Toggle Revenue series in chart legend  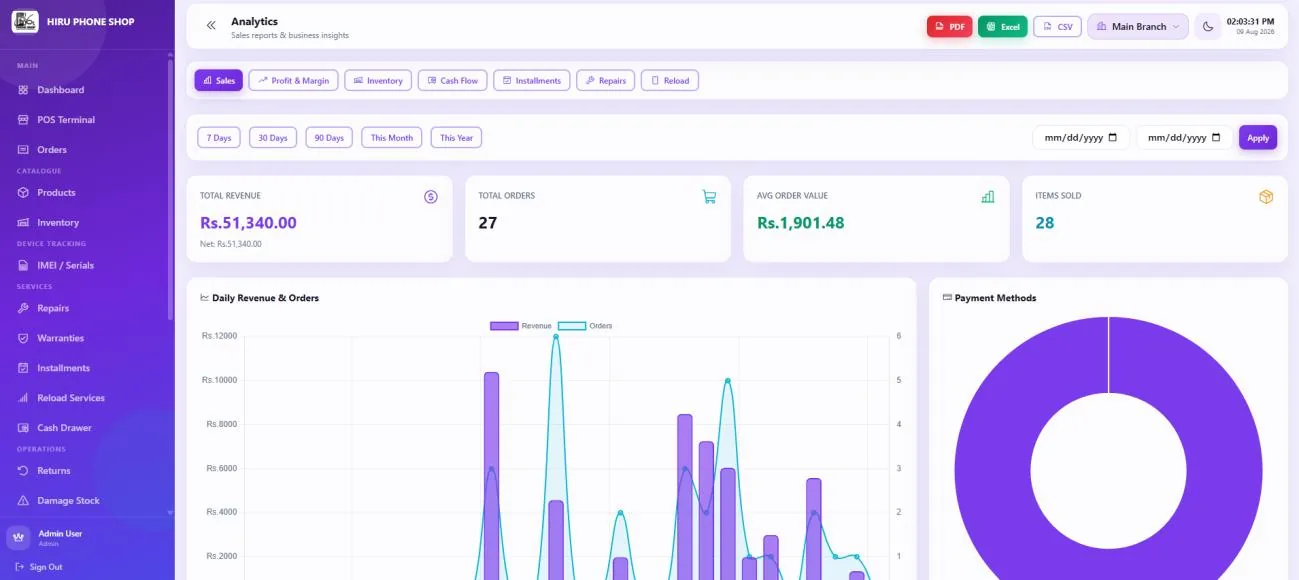coord(521,326)
